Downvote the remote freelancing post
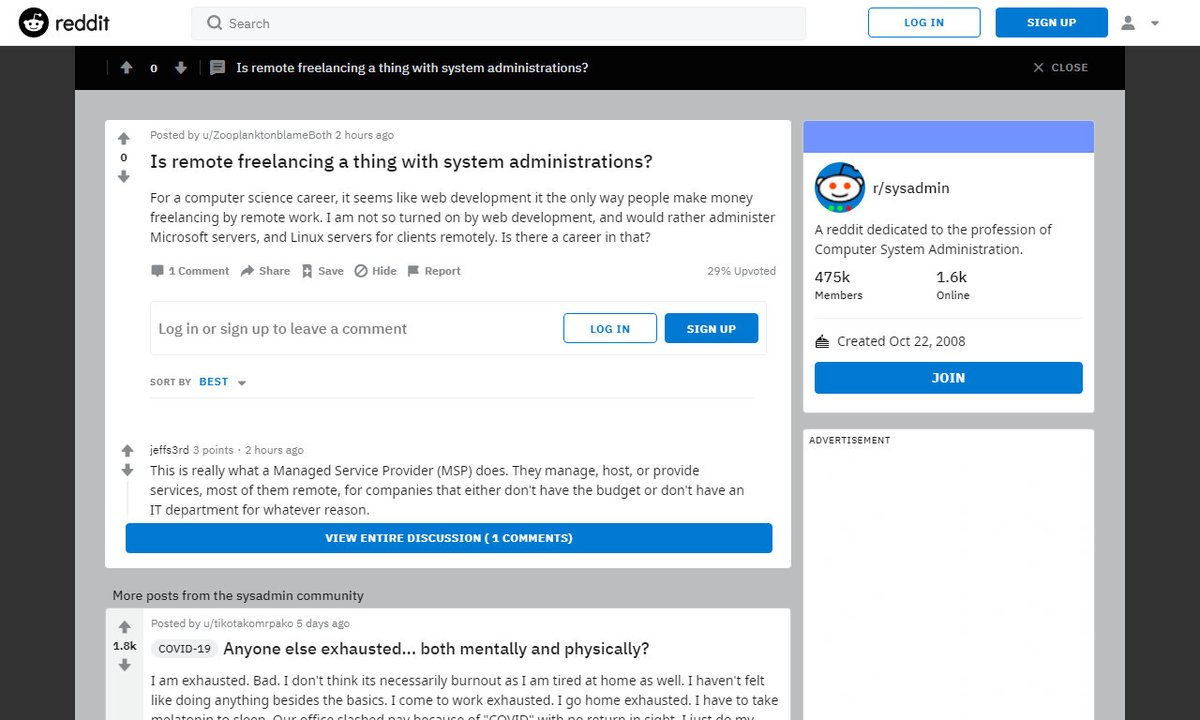Screen dimensions: 1200x720 coord(124,177)
